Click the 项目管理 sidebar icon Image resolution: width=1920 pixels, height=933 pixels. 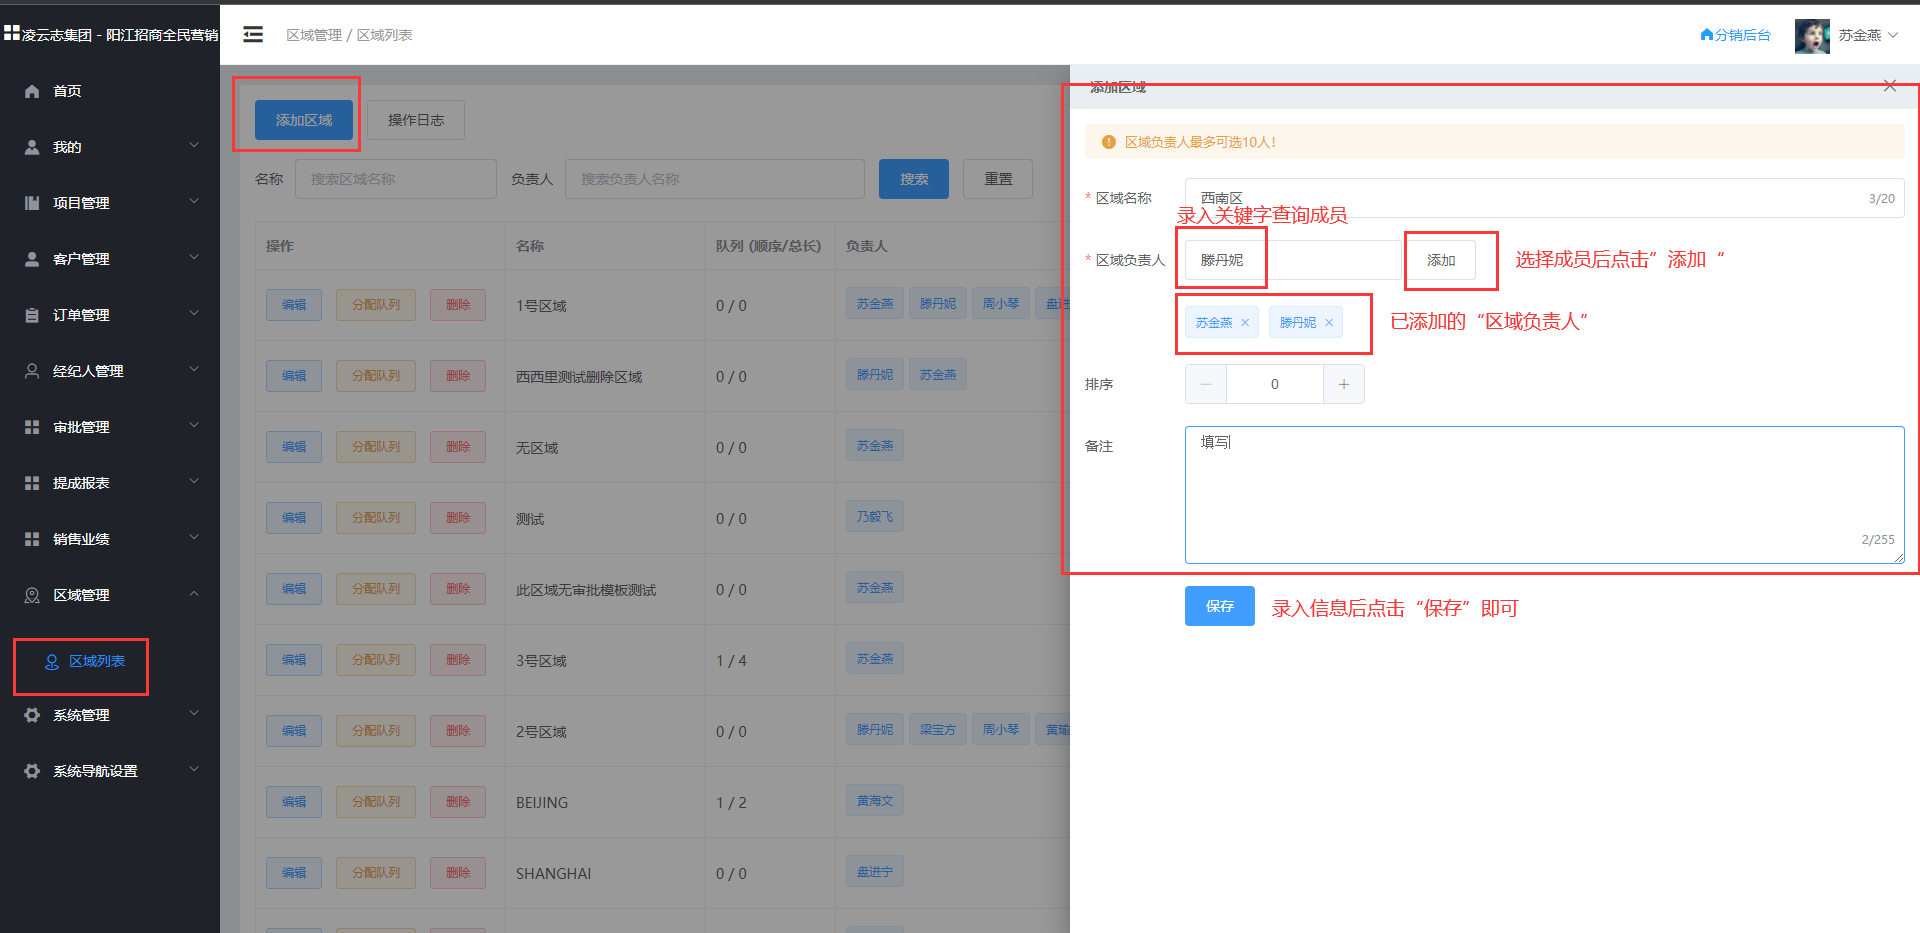click(32, 203)
